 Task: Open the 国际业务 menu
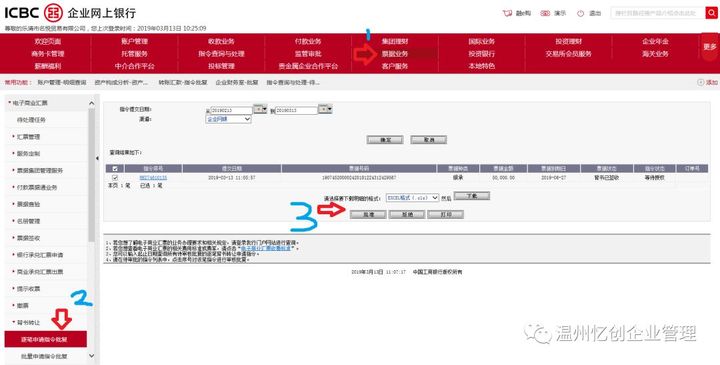482,41
